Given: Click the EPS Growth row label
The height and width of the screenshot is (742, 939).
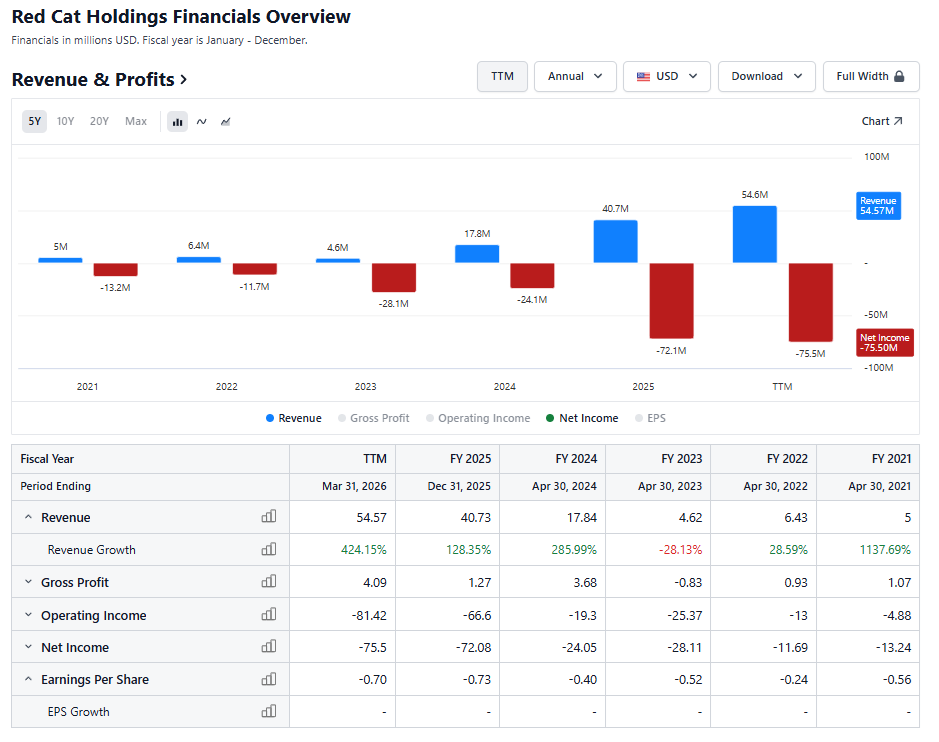Looking at the screenshot, I should [x=78, y=712].
